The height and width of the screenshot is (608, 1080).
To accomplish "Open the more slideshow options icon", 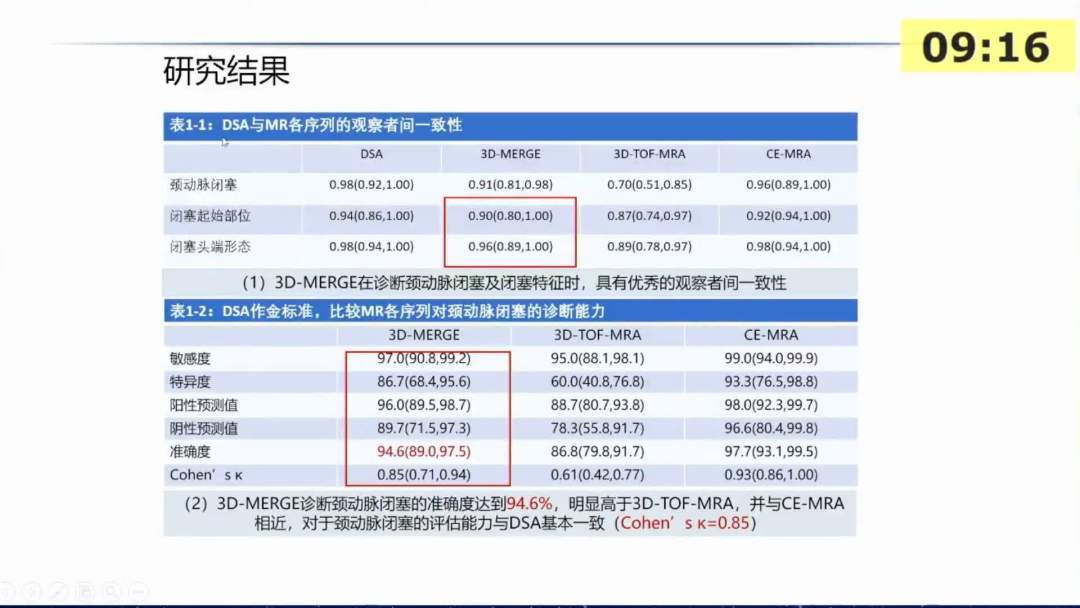I will point(138,590).
